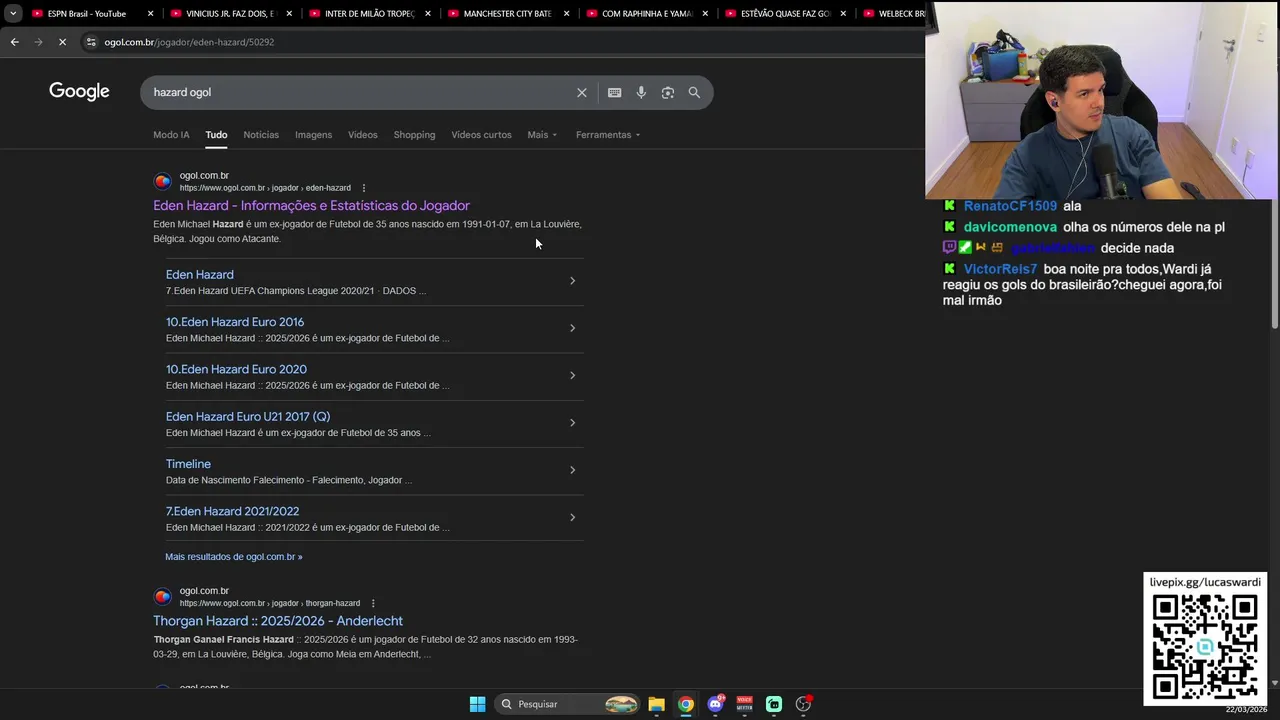Stop page loading with the X button
Screen dimensions: 1280x720
pos(62,42)
